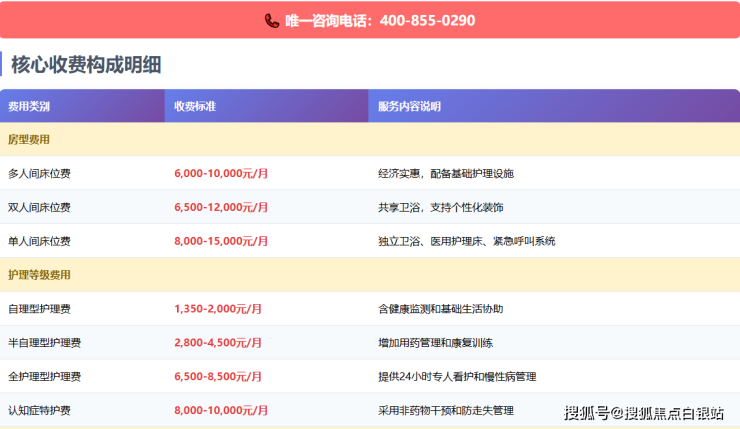Click the 核心收费构成明细 heading

point(86,65)
